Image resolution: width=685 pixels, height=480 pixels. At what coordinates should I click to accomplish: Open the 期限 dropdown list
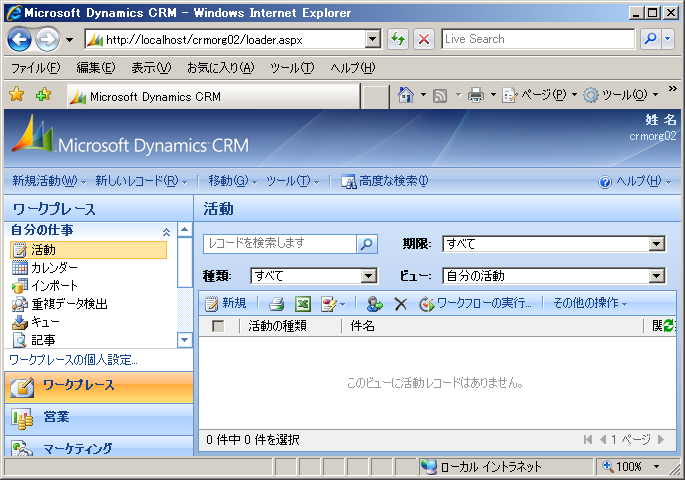pos(656,244)
